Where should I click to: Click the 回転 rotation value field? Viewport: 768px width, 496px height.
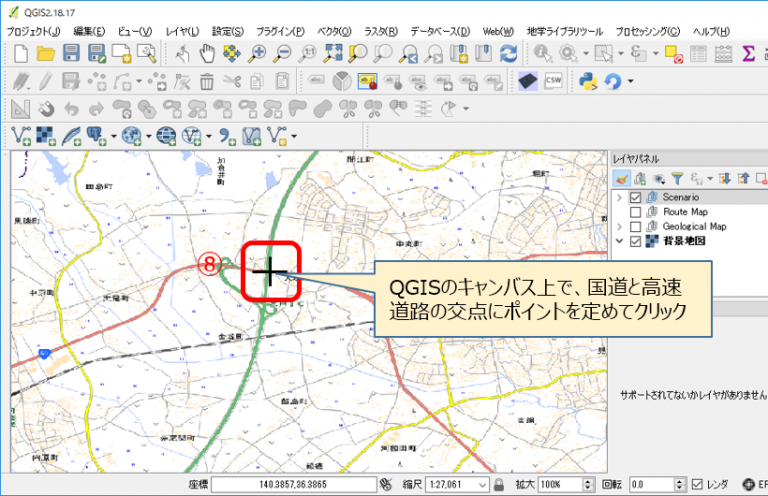pos(651,485)
